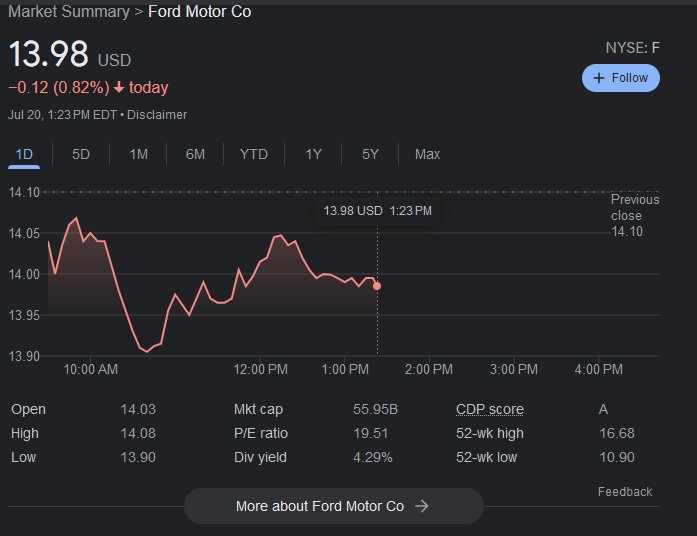Select the 1M chart range tab
Viewport: 697px width, 536px height.
click(x=138, y=154)
